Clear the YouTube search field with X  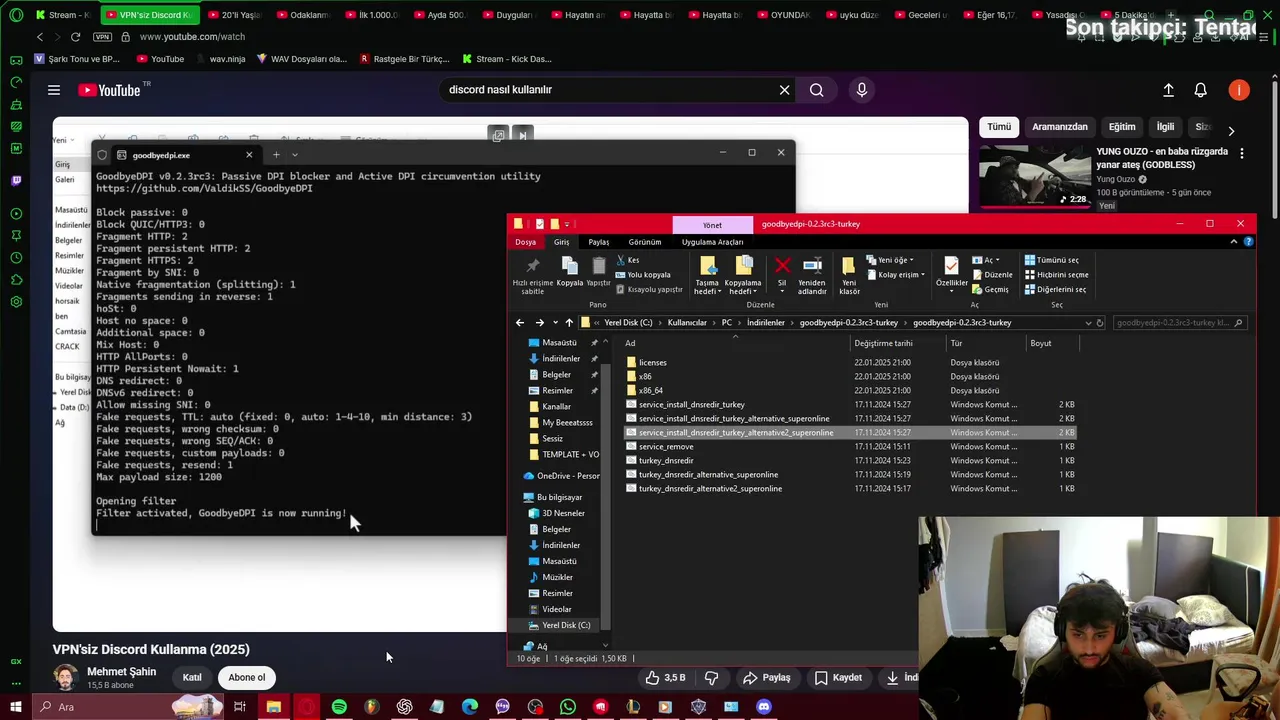[784, 90]
